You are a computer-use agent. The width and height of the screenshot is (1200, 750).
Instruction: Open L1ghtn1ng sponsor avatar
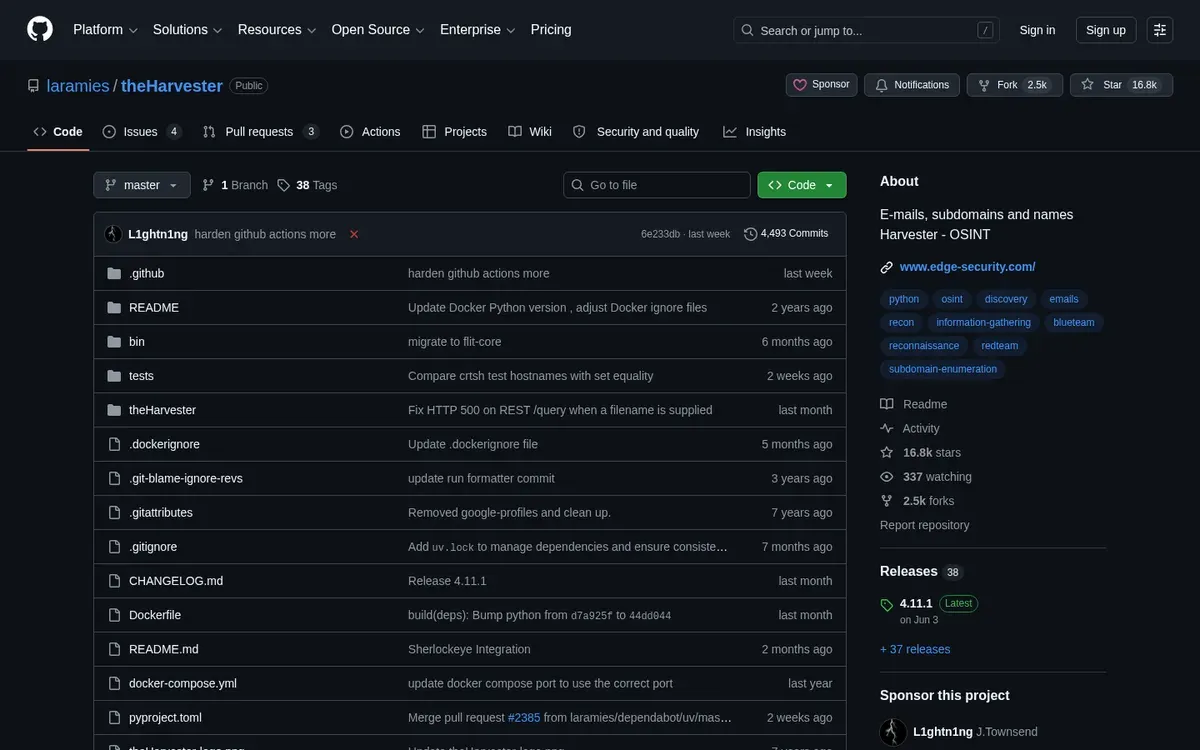893,732
